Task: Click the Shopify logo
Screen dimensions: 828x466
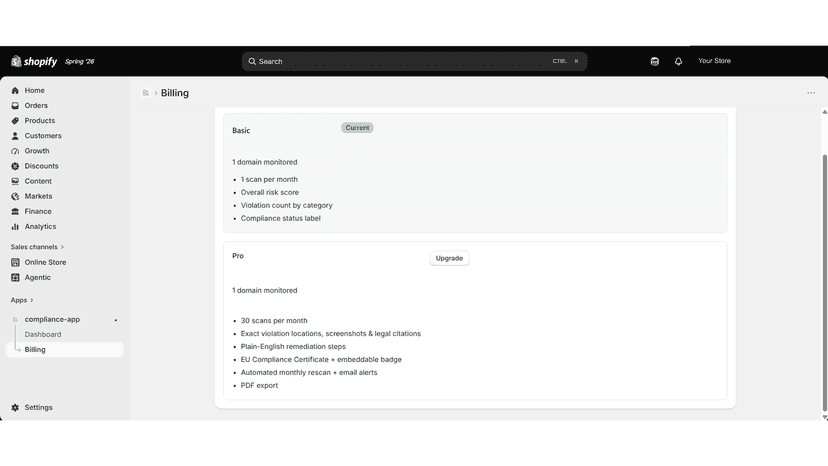Action: pos(34,61)
